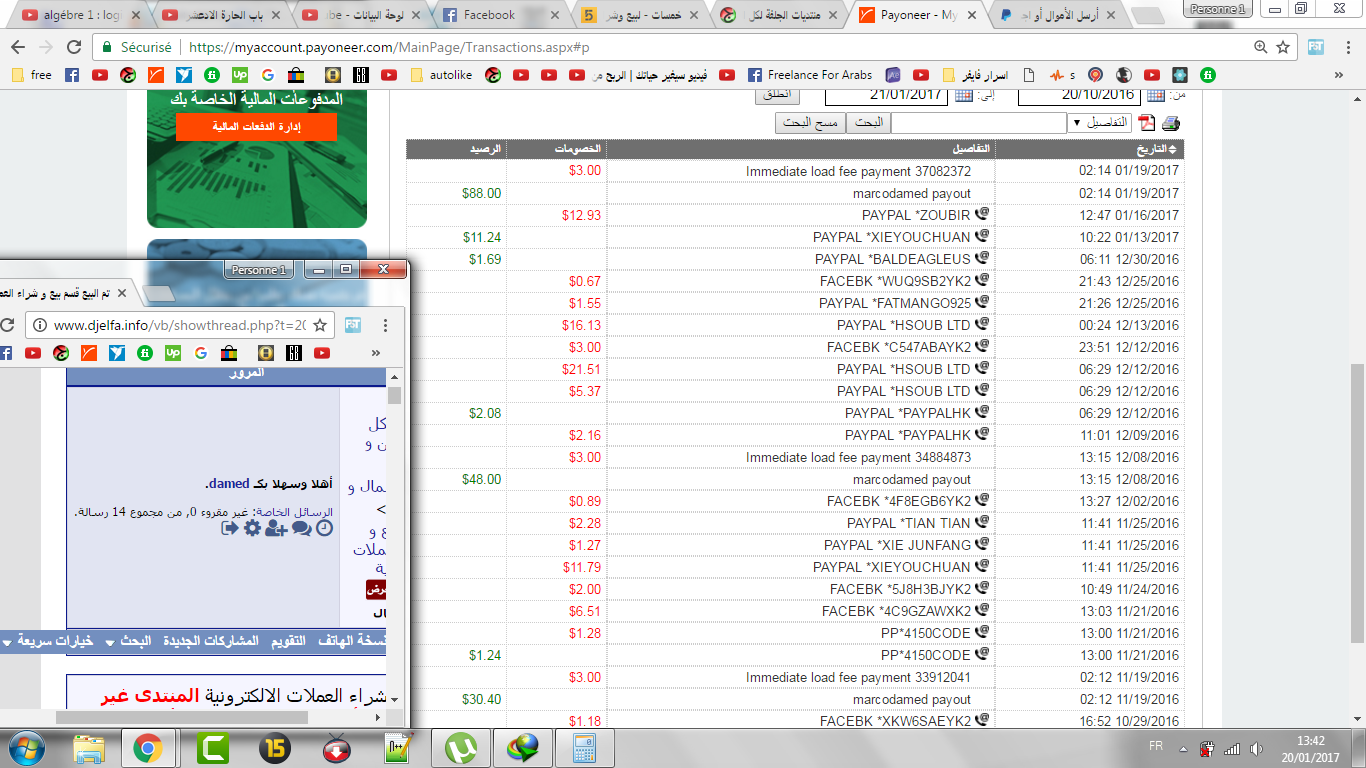
Task: Show hidden system tray icons arrow
Action: pos(1183,747)
